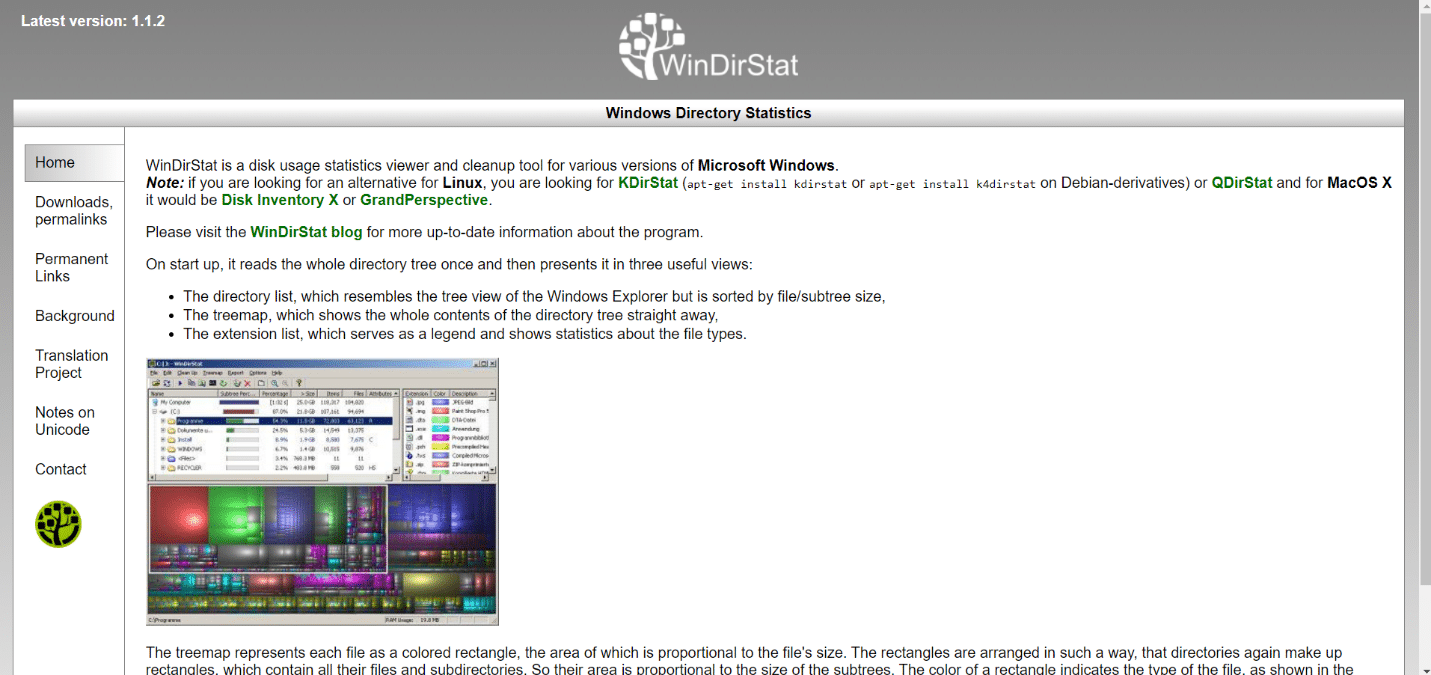Image resolution: width=1431 pixels, height=675 pixels.
Task: Click the WinDirStat tree logo in header
Action: [x=708, y=47]
